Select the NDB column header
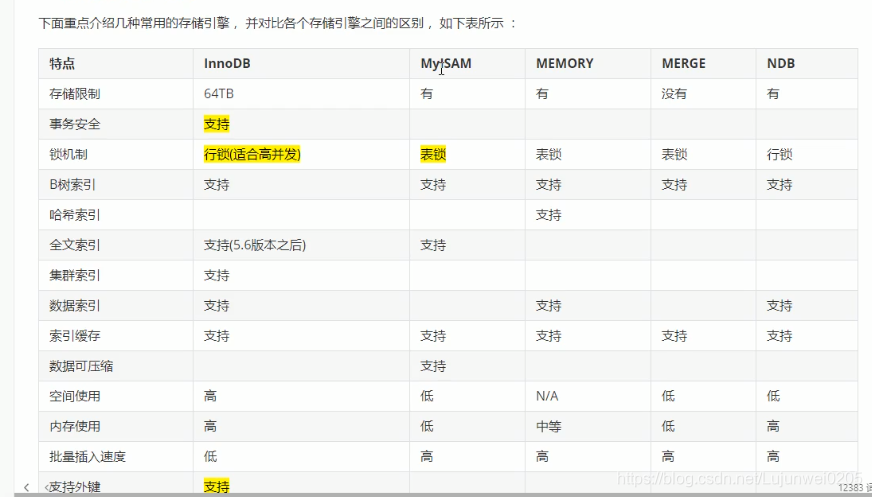The width and height of the screenshot is (872, 497). click(x=781, y=63)
